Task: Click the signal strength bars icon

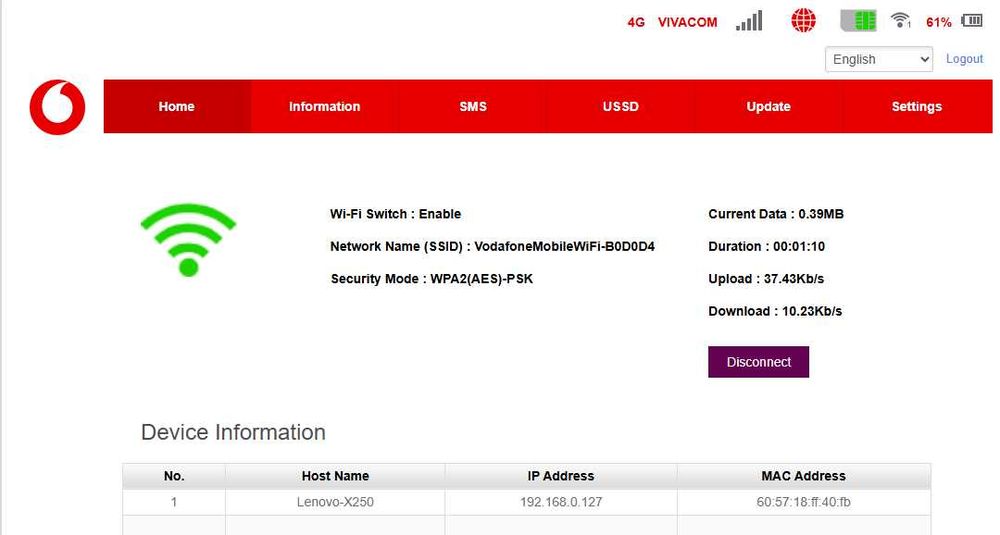Action: click(x=749, y=21)
